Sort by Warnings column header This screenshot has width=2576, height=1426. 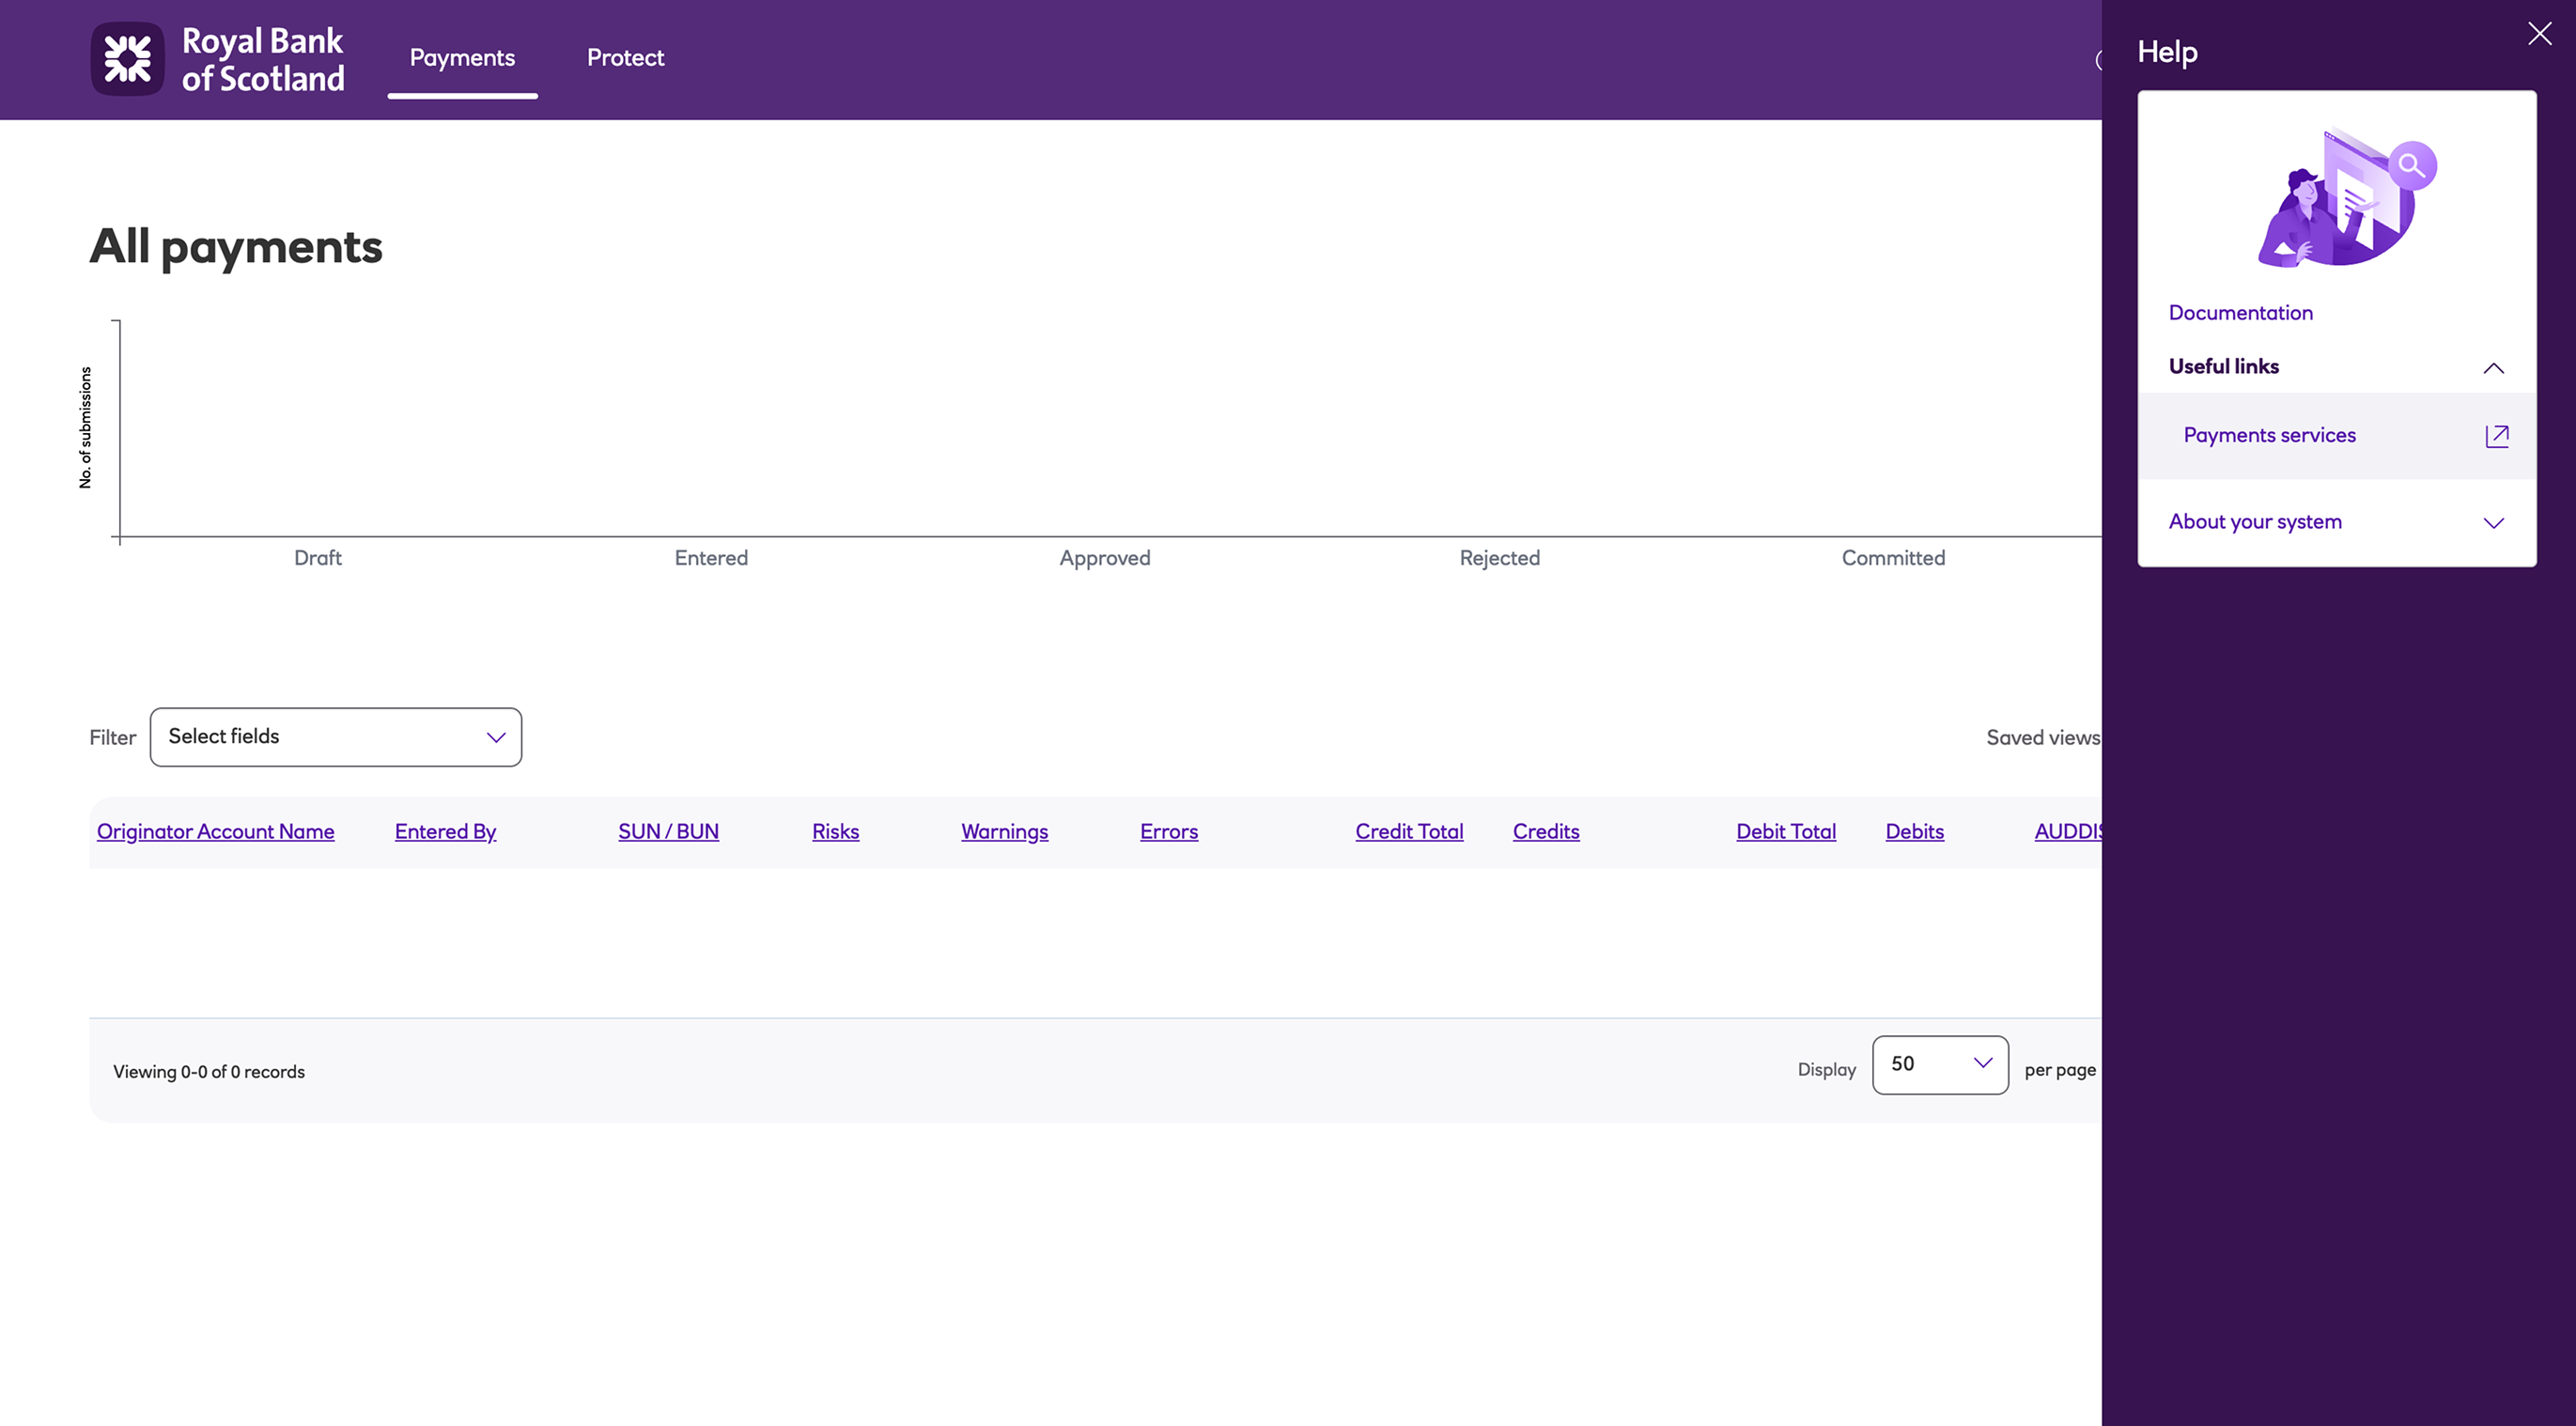click(1004, 832)
